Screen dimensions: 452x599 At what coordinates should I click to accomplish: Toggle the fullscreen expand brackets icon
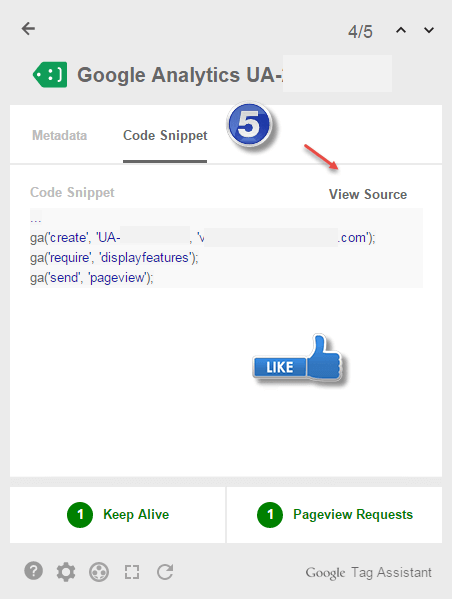[132, 572]
